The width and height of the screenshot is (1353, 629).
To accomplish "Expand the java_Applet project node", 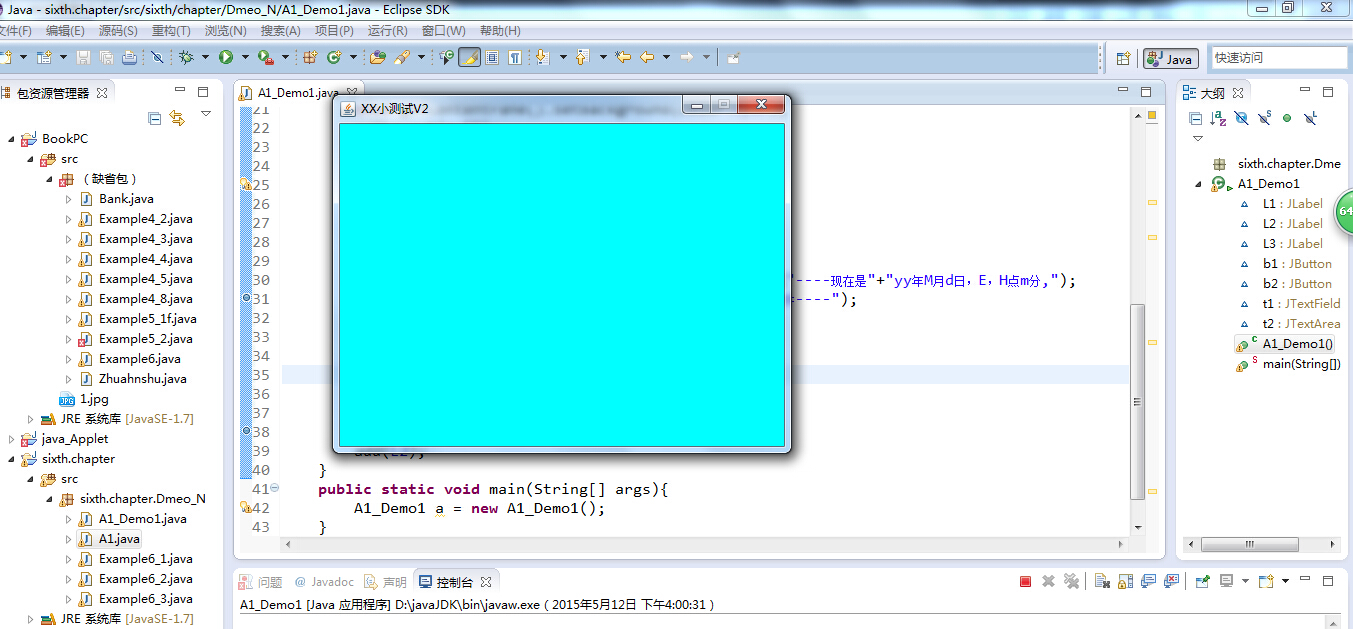I will (11, 439).
